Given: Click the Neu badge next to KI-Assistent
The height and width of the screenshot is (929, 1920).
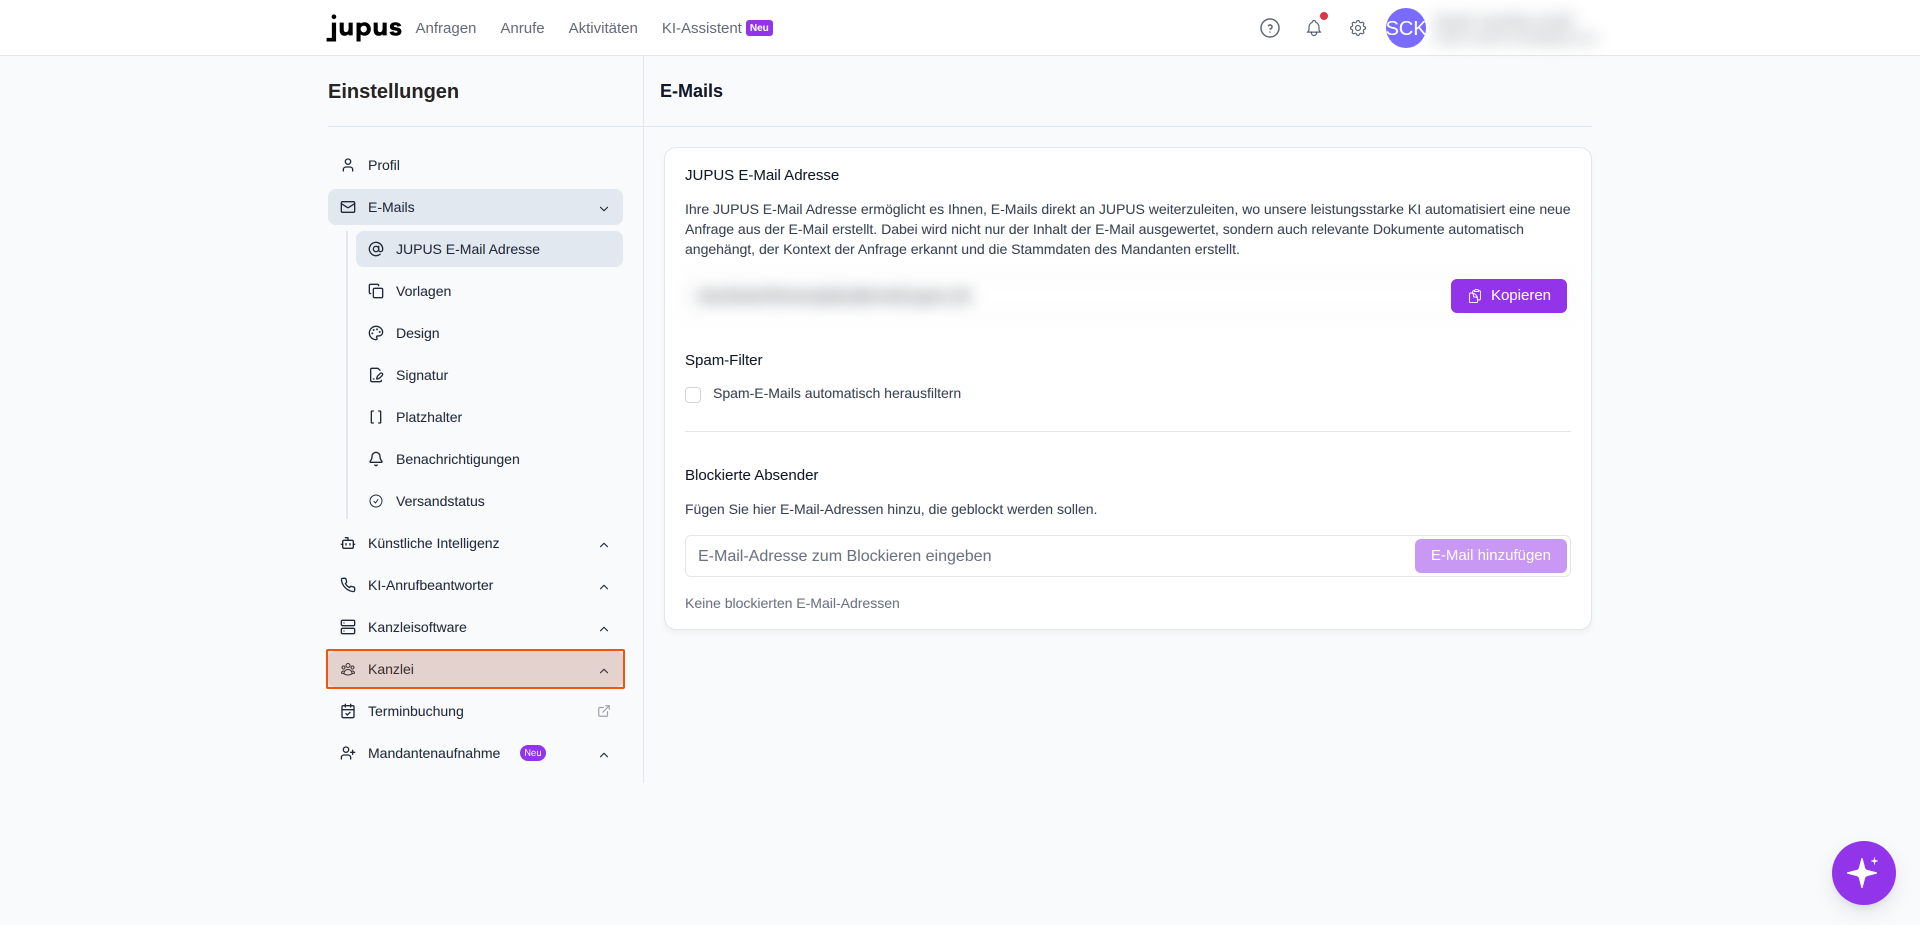Looking at the screenshot, I should [x=760, y=28].
